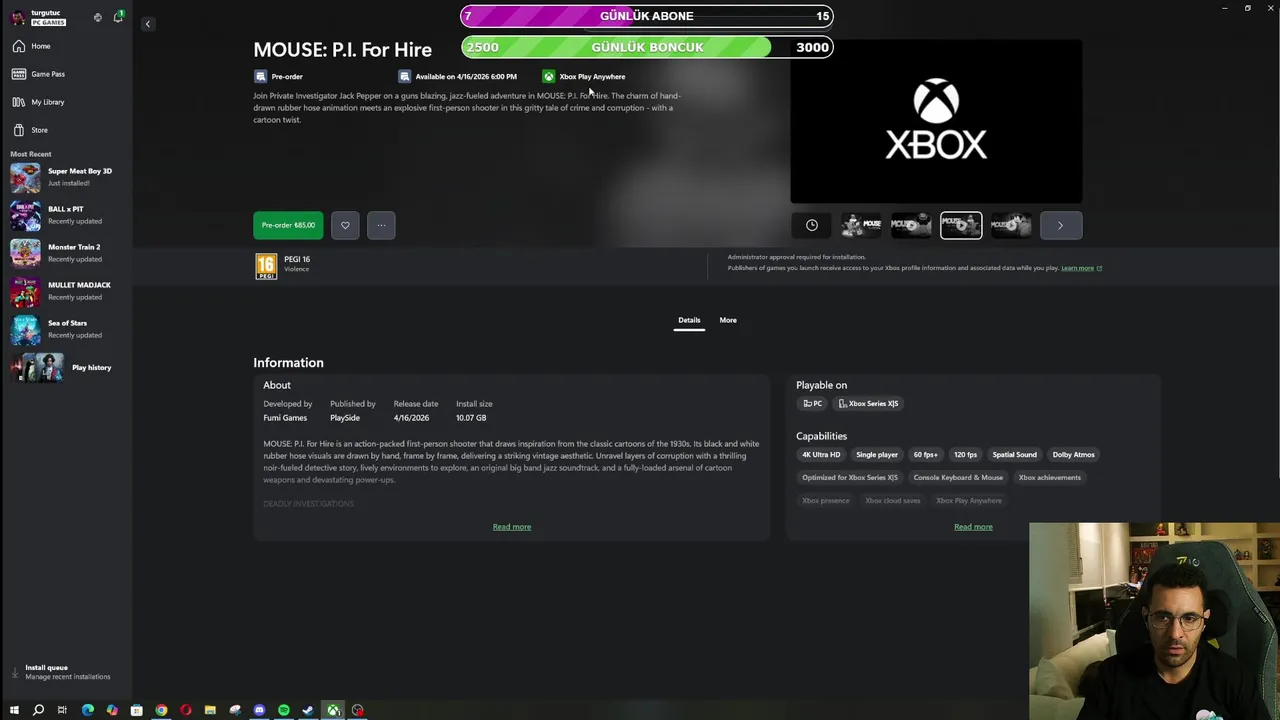This screenshot has height=720, width=1280.
Task: Click the Pre-order badge icon
Action: 260,76
